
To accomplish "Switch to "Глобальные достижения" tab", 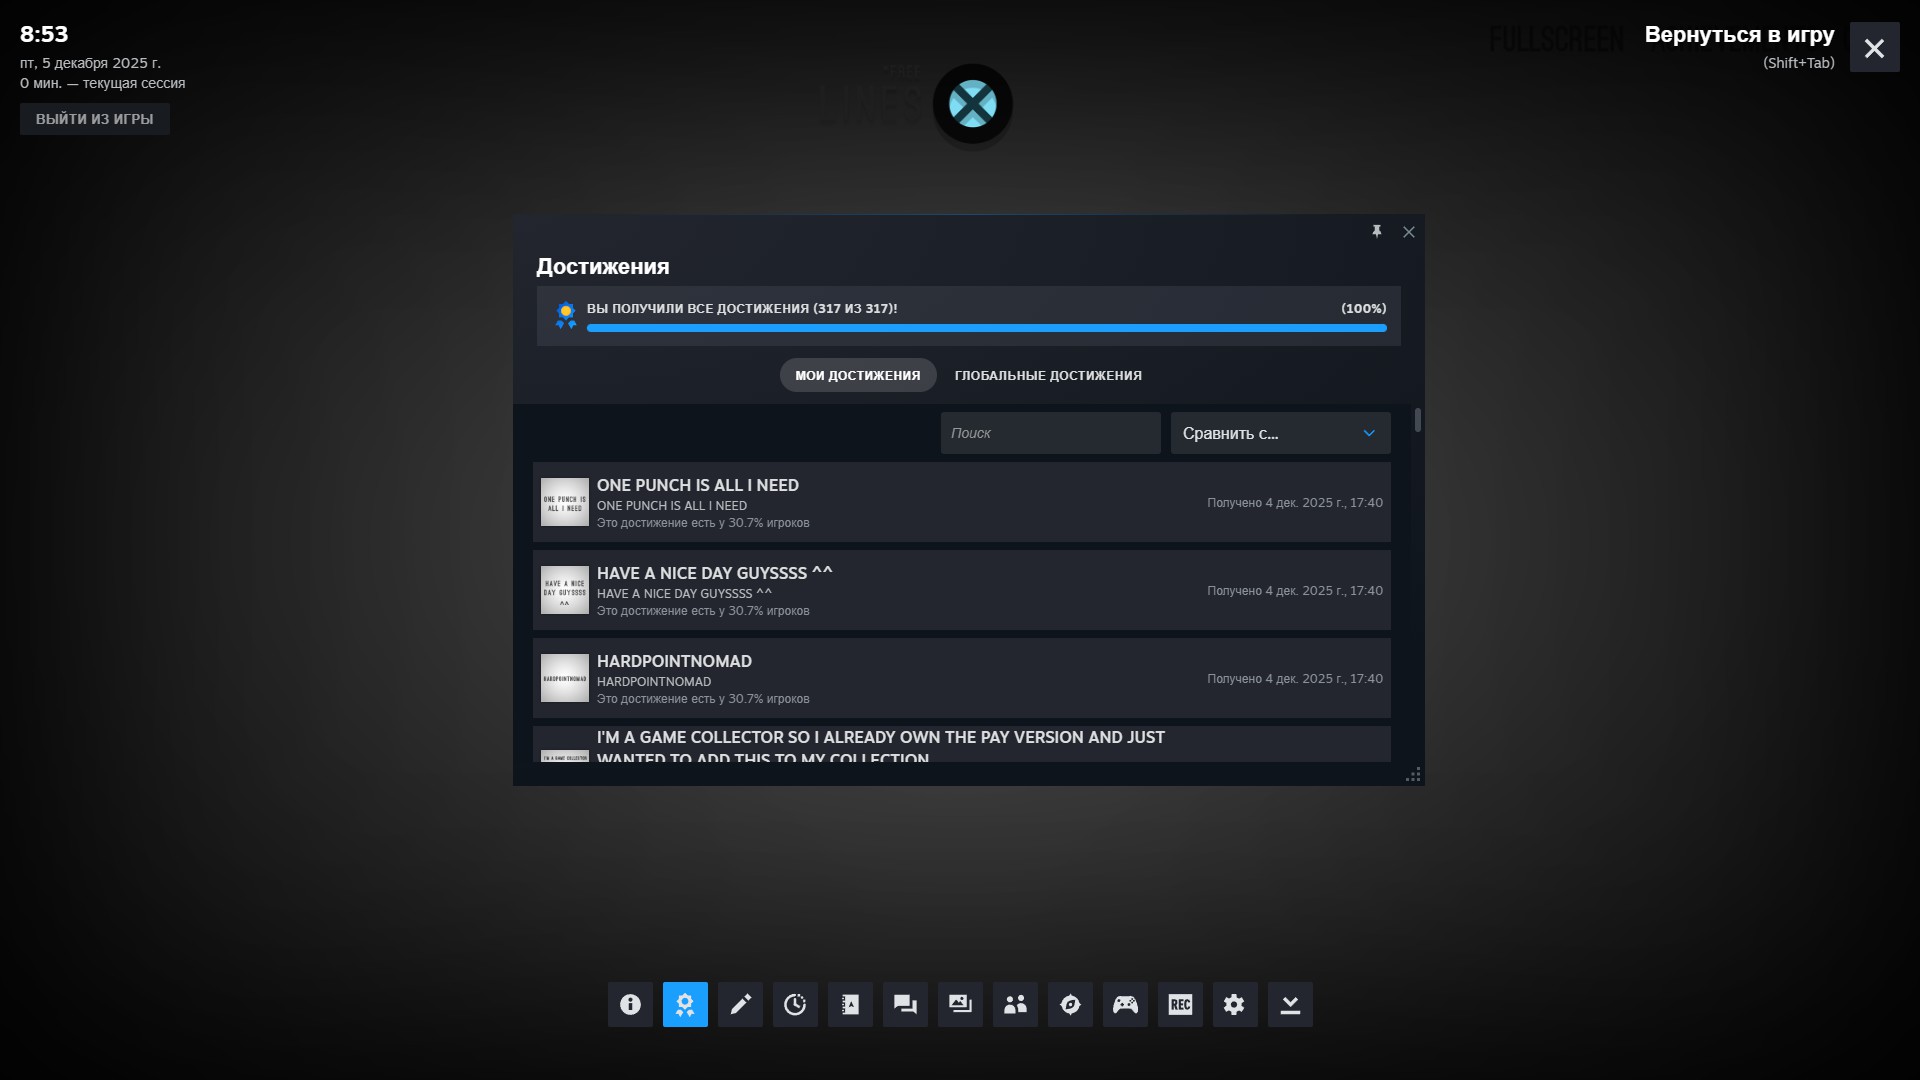I will click(x=1048, y=375).
